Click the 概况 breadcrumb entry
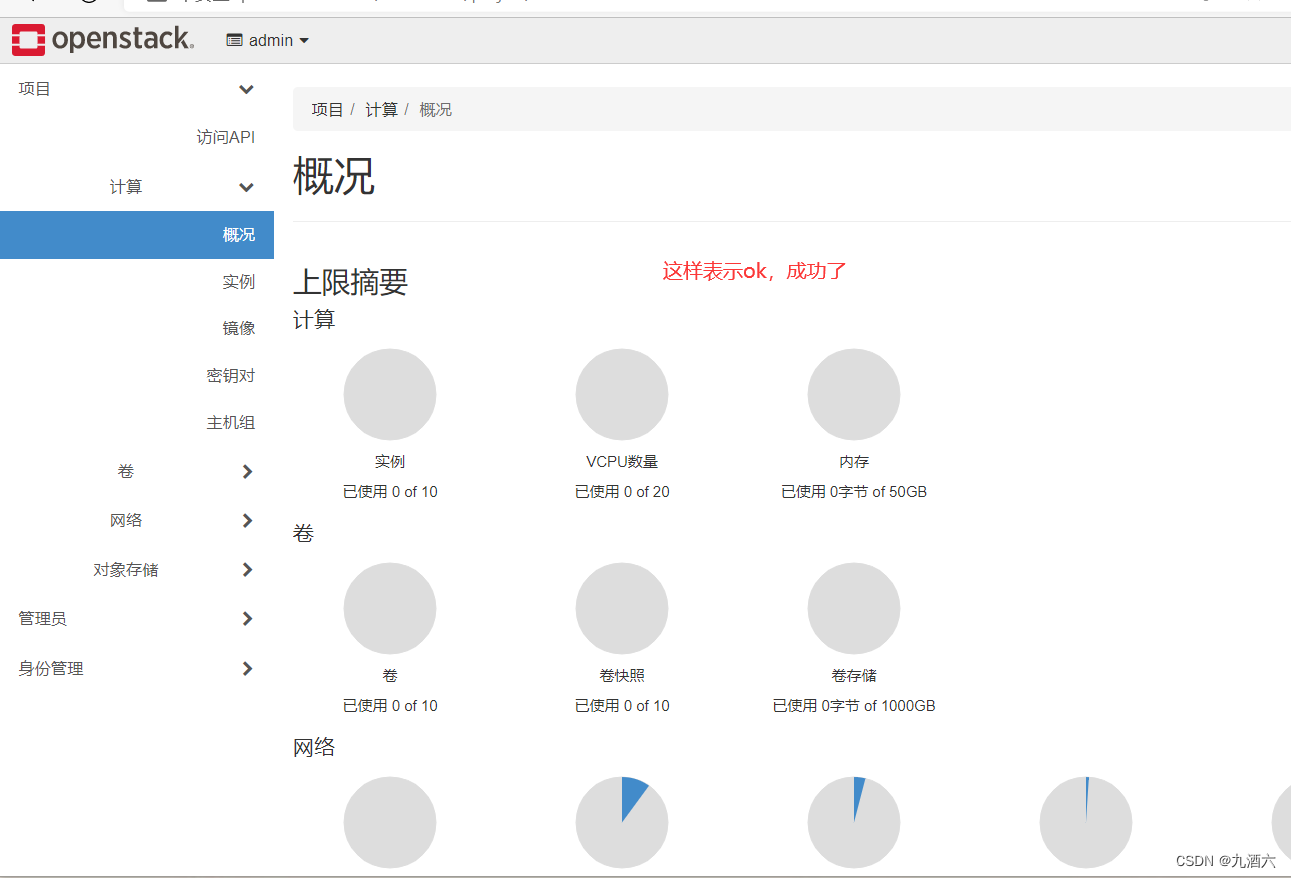 [435, 110]
